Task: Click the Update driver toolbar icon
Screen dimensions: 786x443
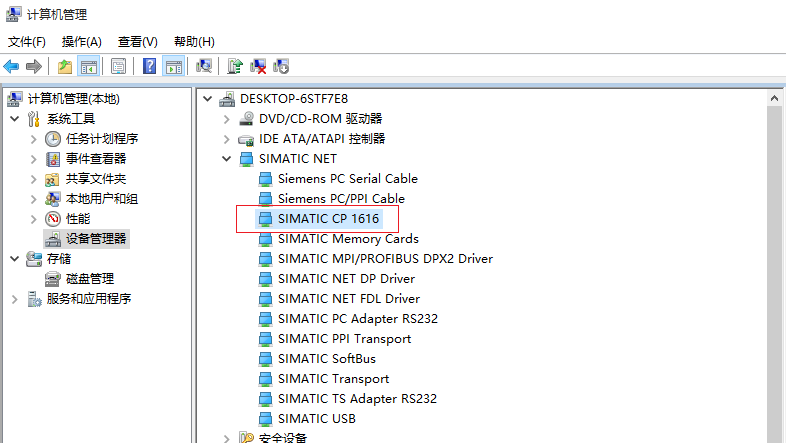Action: coord(235,66)
